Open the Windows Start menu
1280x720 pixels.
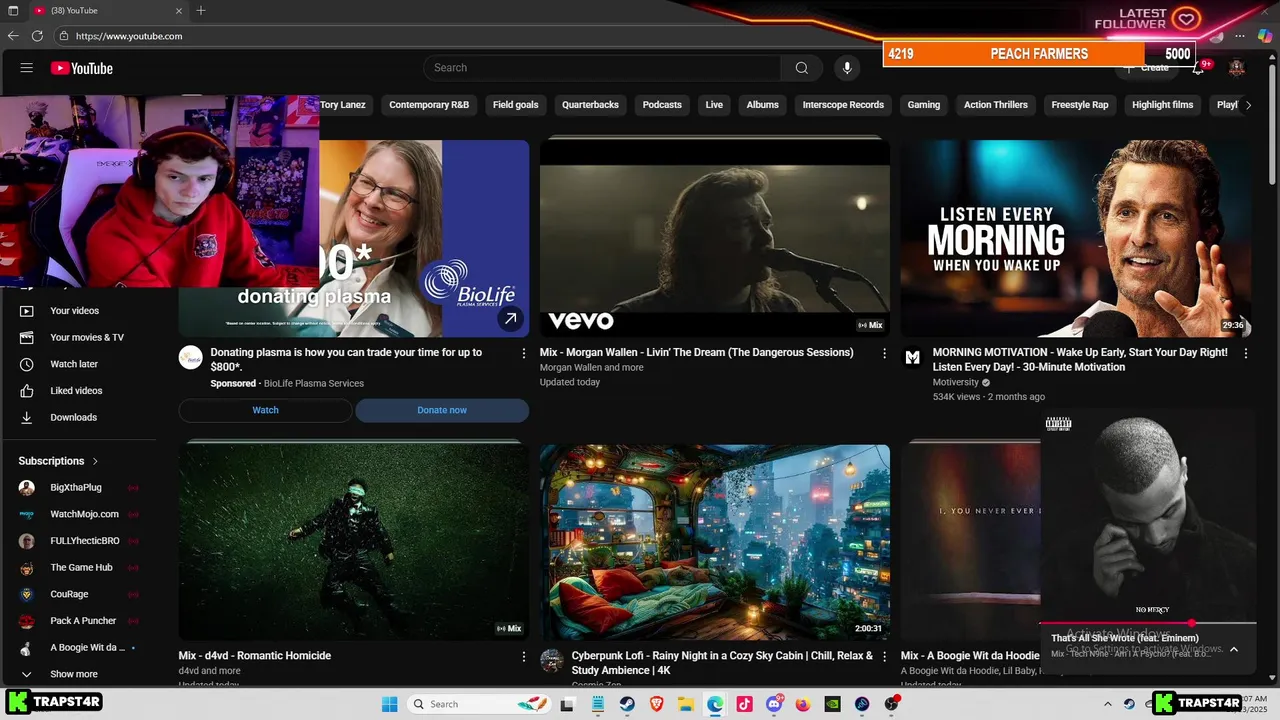pyautogui.click(x=389, y=704)
